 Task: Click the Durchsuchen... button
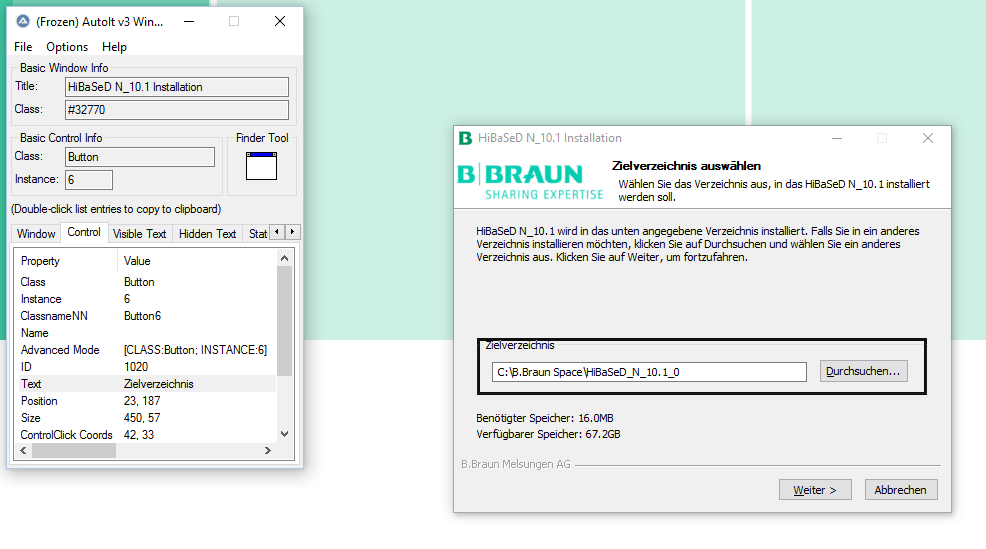(863, 371)
